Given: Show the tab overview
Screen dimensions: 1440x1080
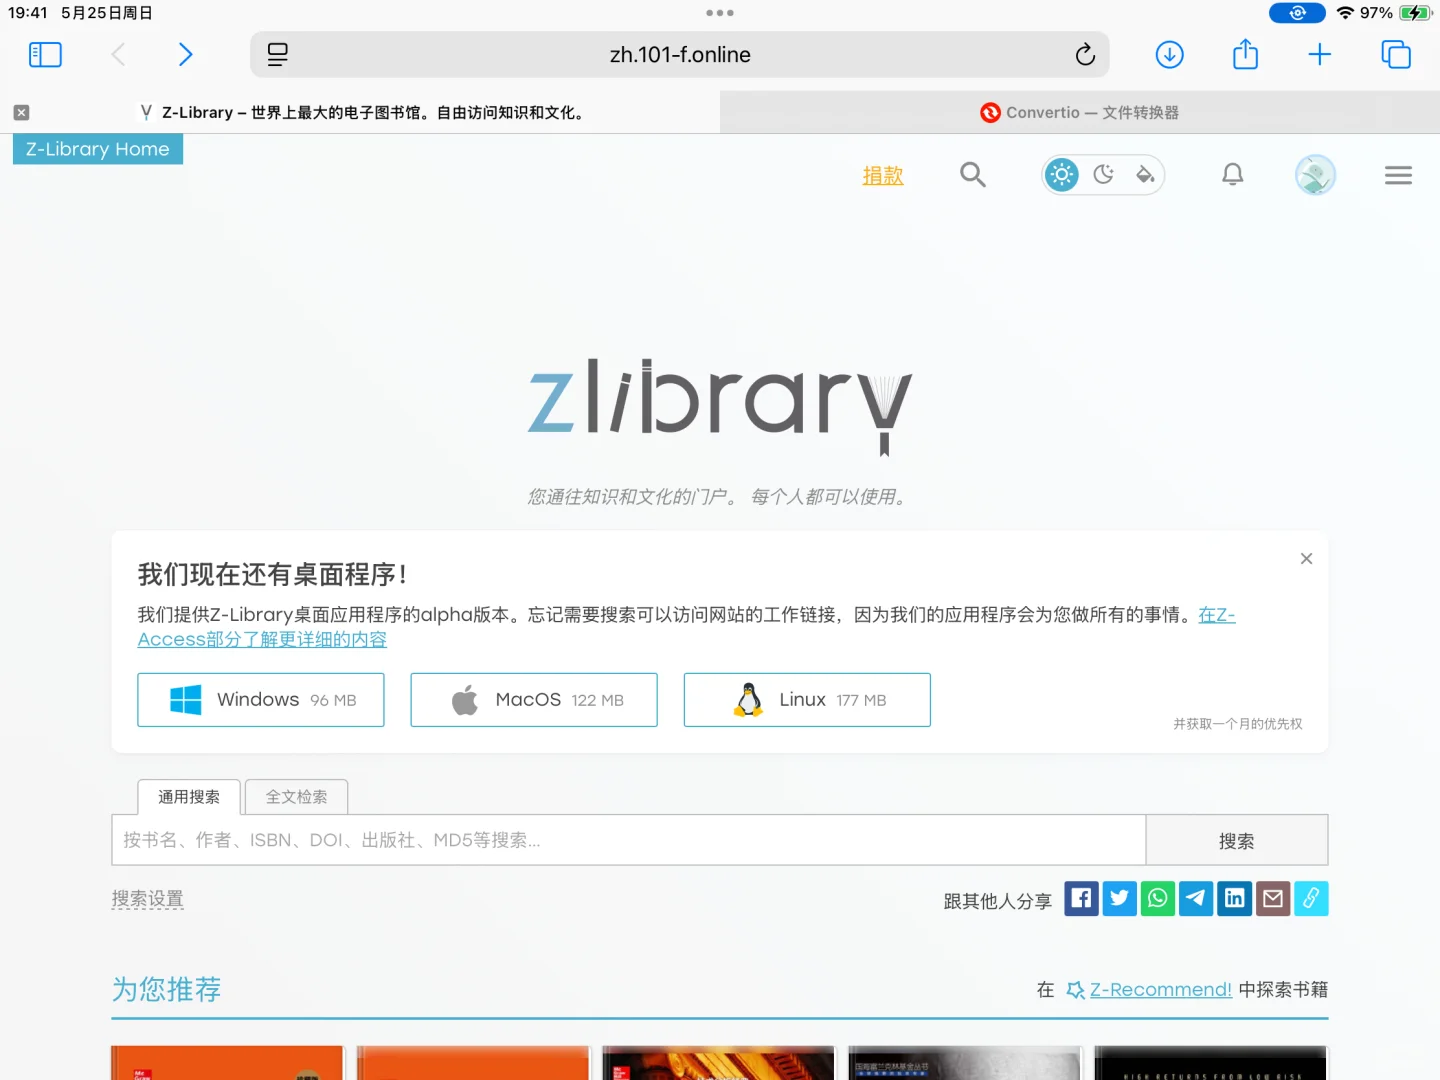Looking at the screenshot, I should [1396, 54].
